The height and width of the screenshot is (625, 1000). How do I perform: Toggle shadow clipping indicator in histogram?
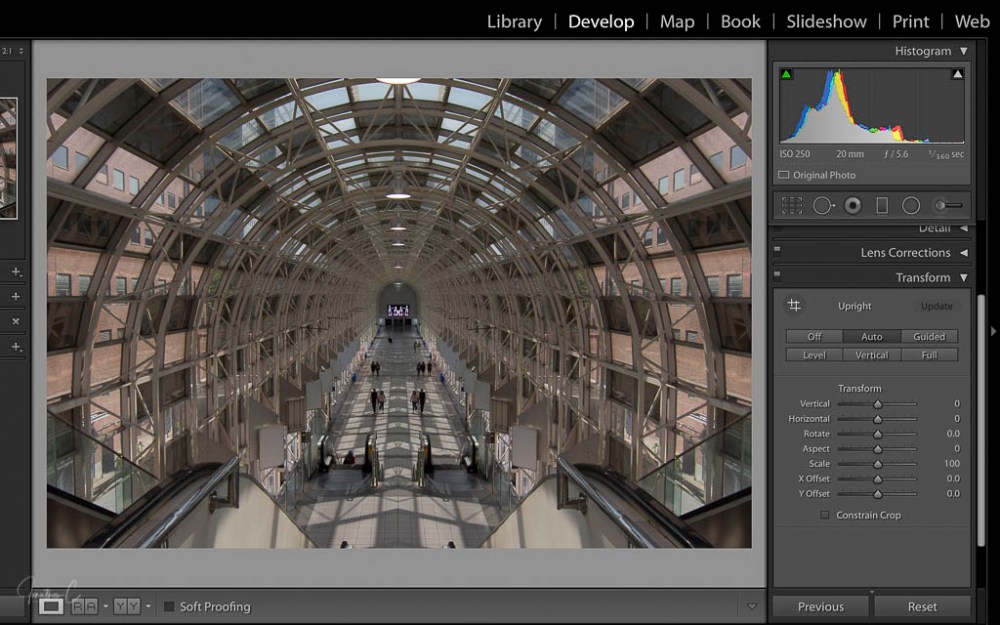(x=786, y=75)
